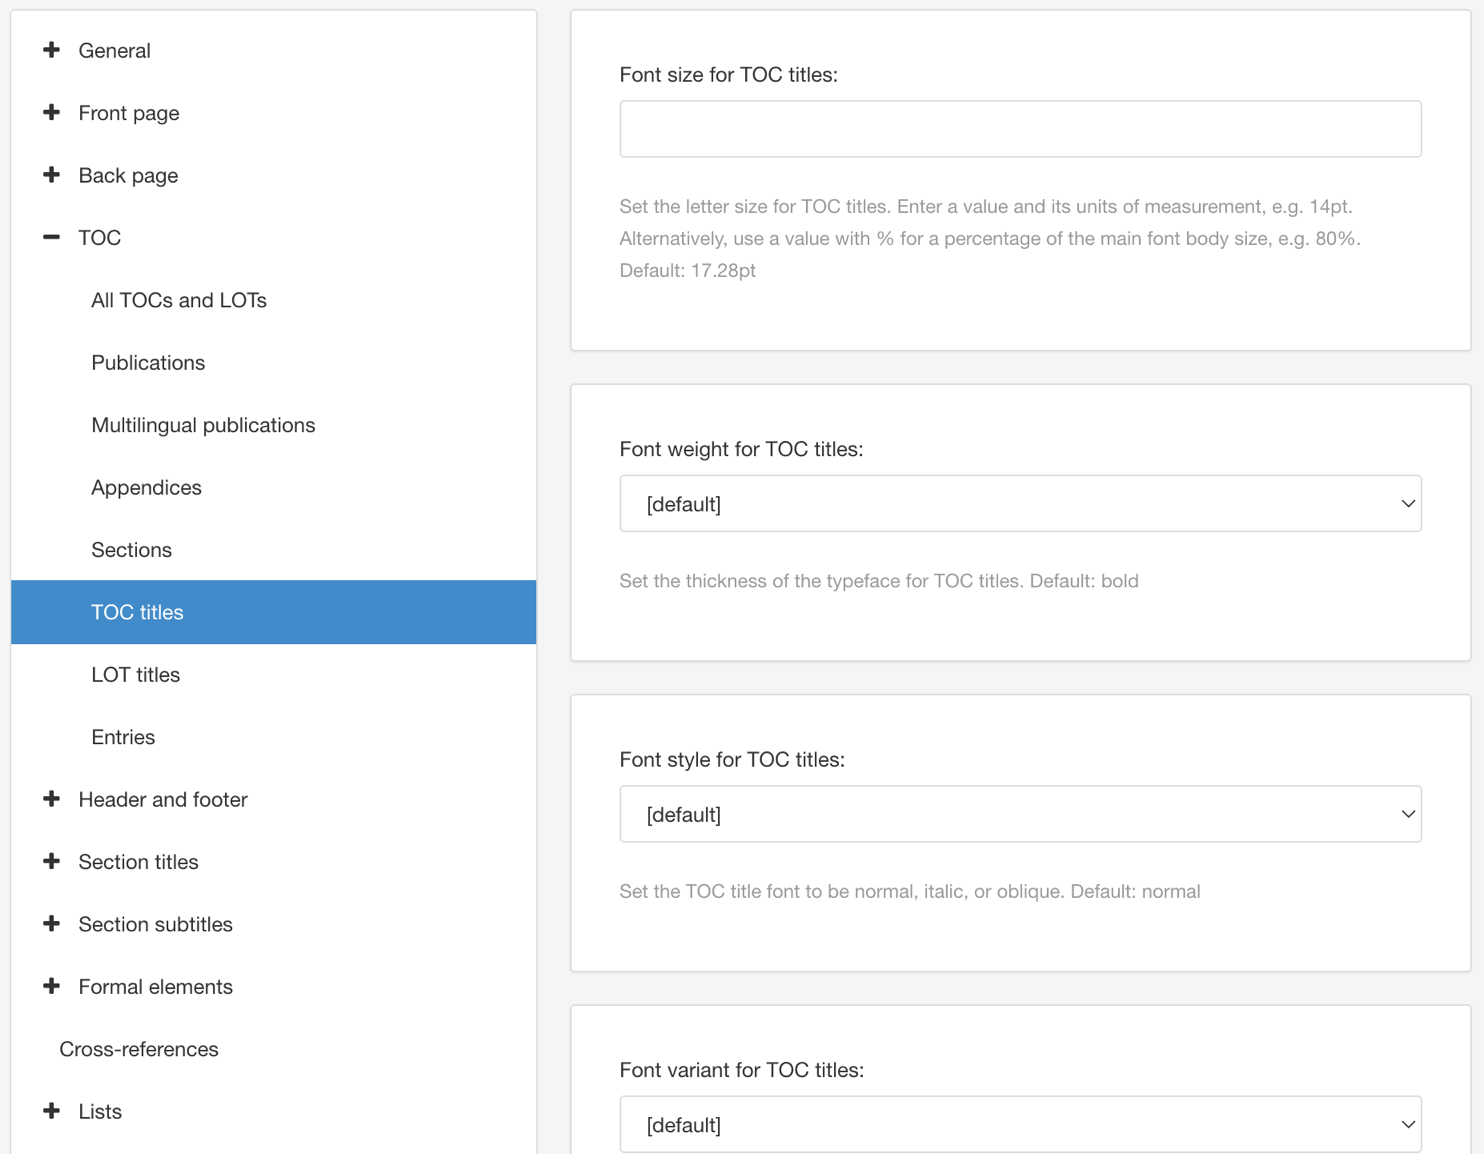Select the Appendices entry

(x=146, y=487)
